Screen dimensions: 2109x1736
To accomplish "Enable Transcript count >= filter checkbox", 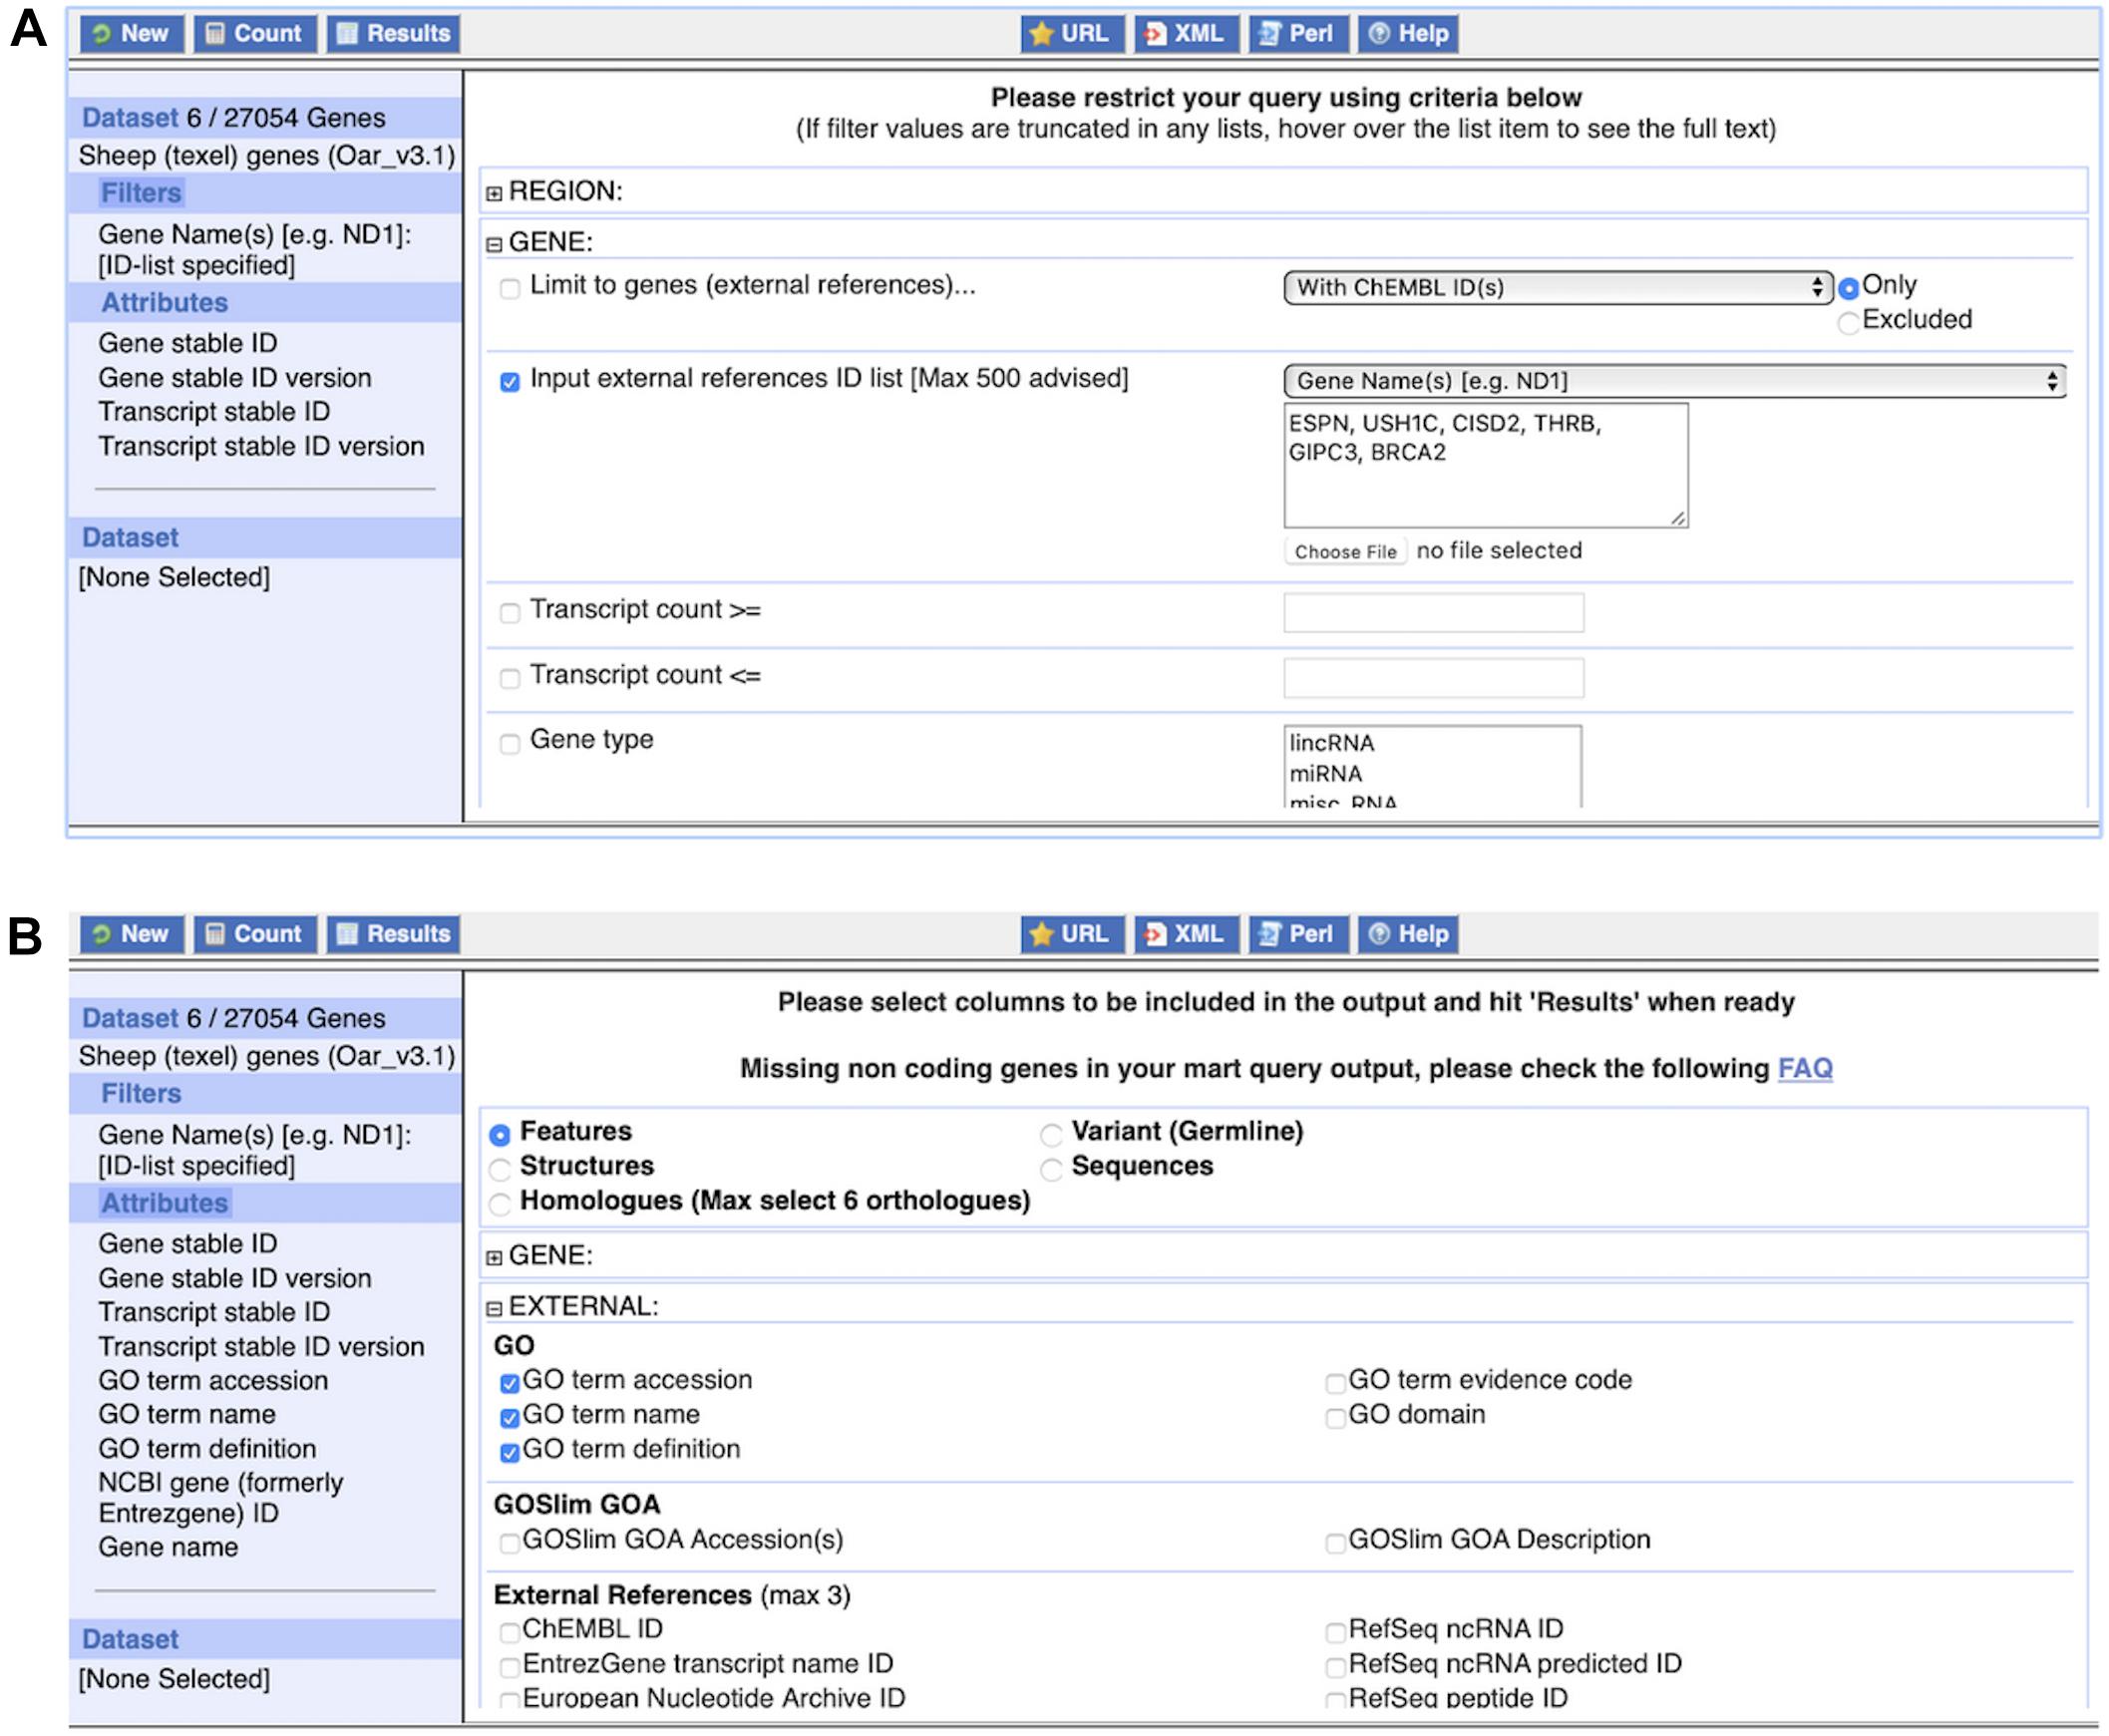I will coord(510,613).
